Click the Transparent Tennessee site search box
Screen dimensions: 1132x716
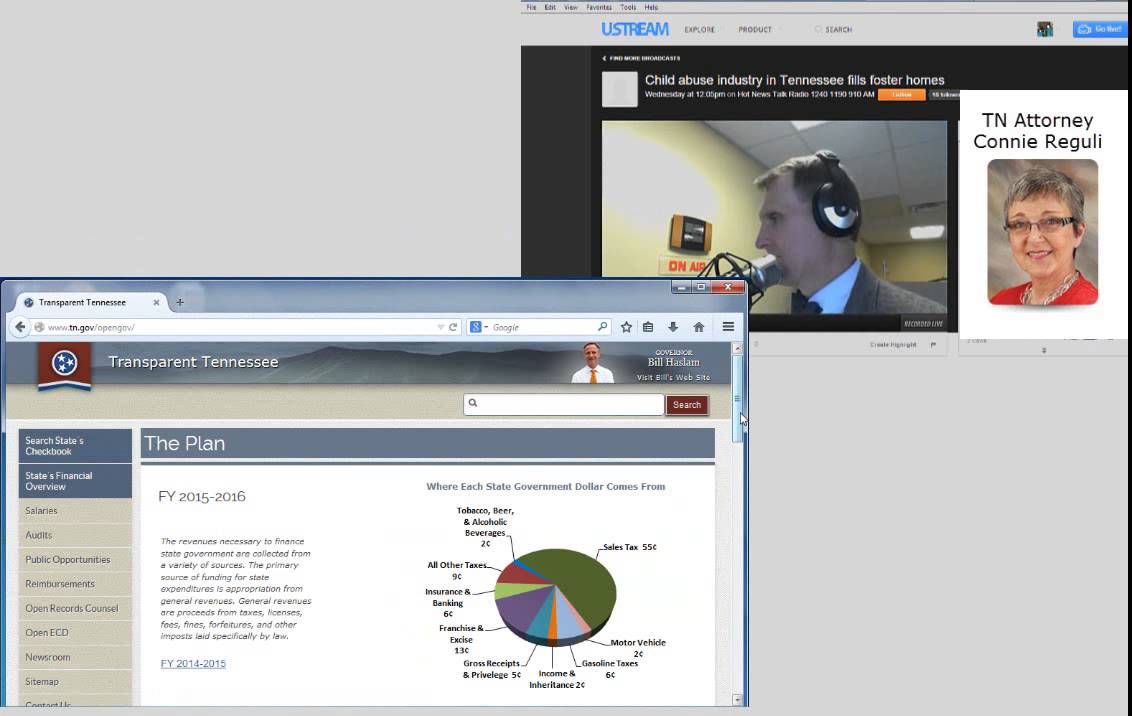[x=564, y=404]
